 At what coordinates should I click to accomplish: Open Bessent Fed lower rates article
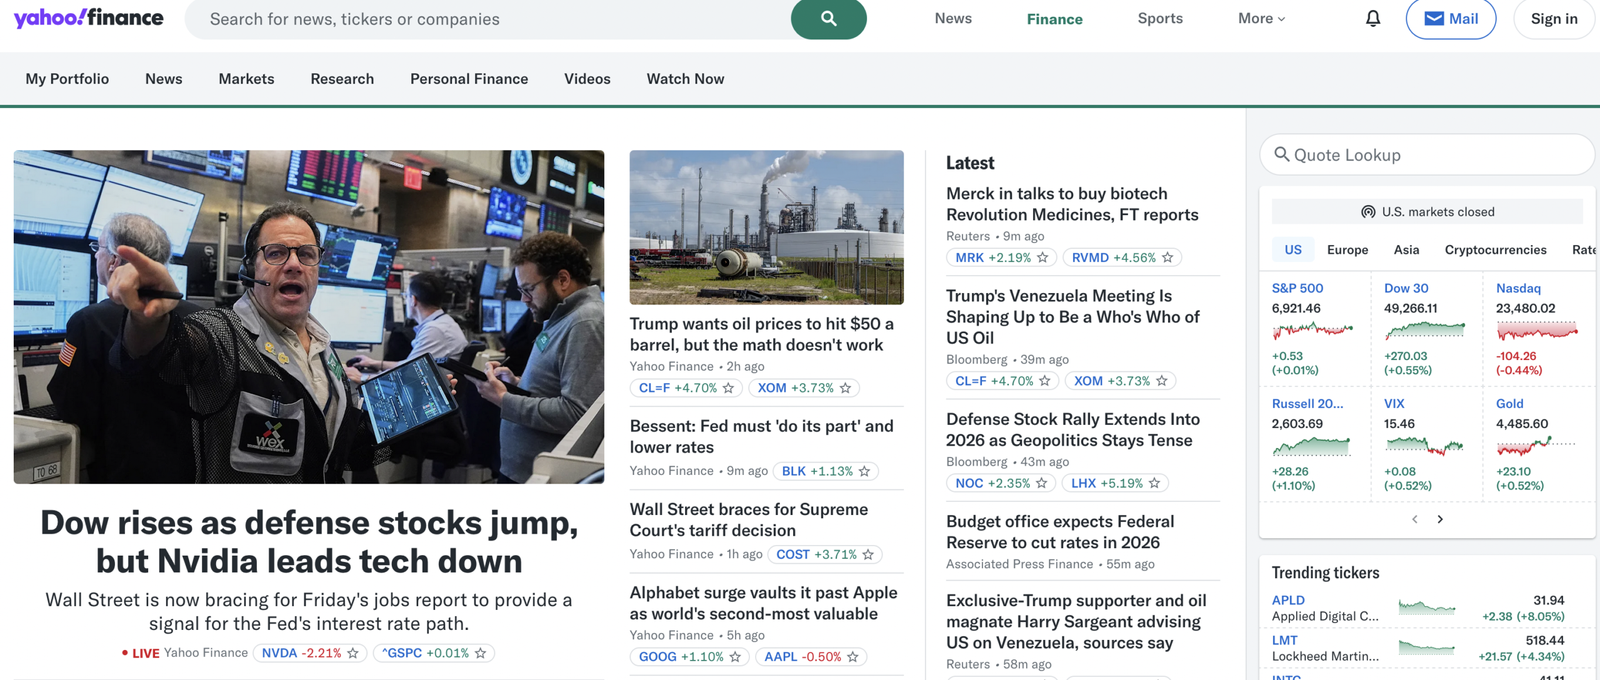pyautogui.click(x=761, y=437)
